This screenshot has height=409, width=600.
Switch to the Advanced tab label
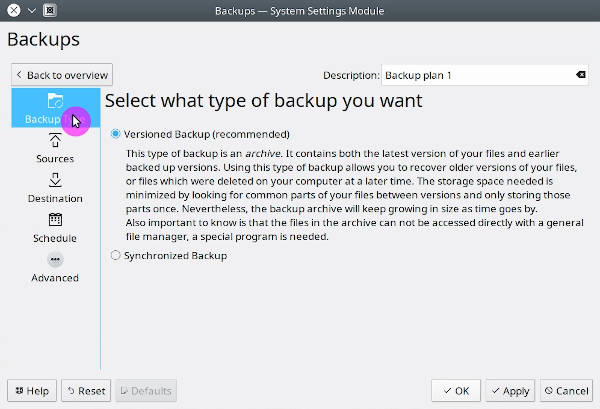[x=55, y=278]
